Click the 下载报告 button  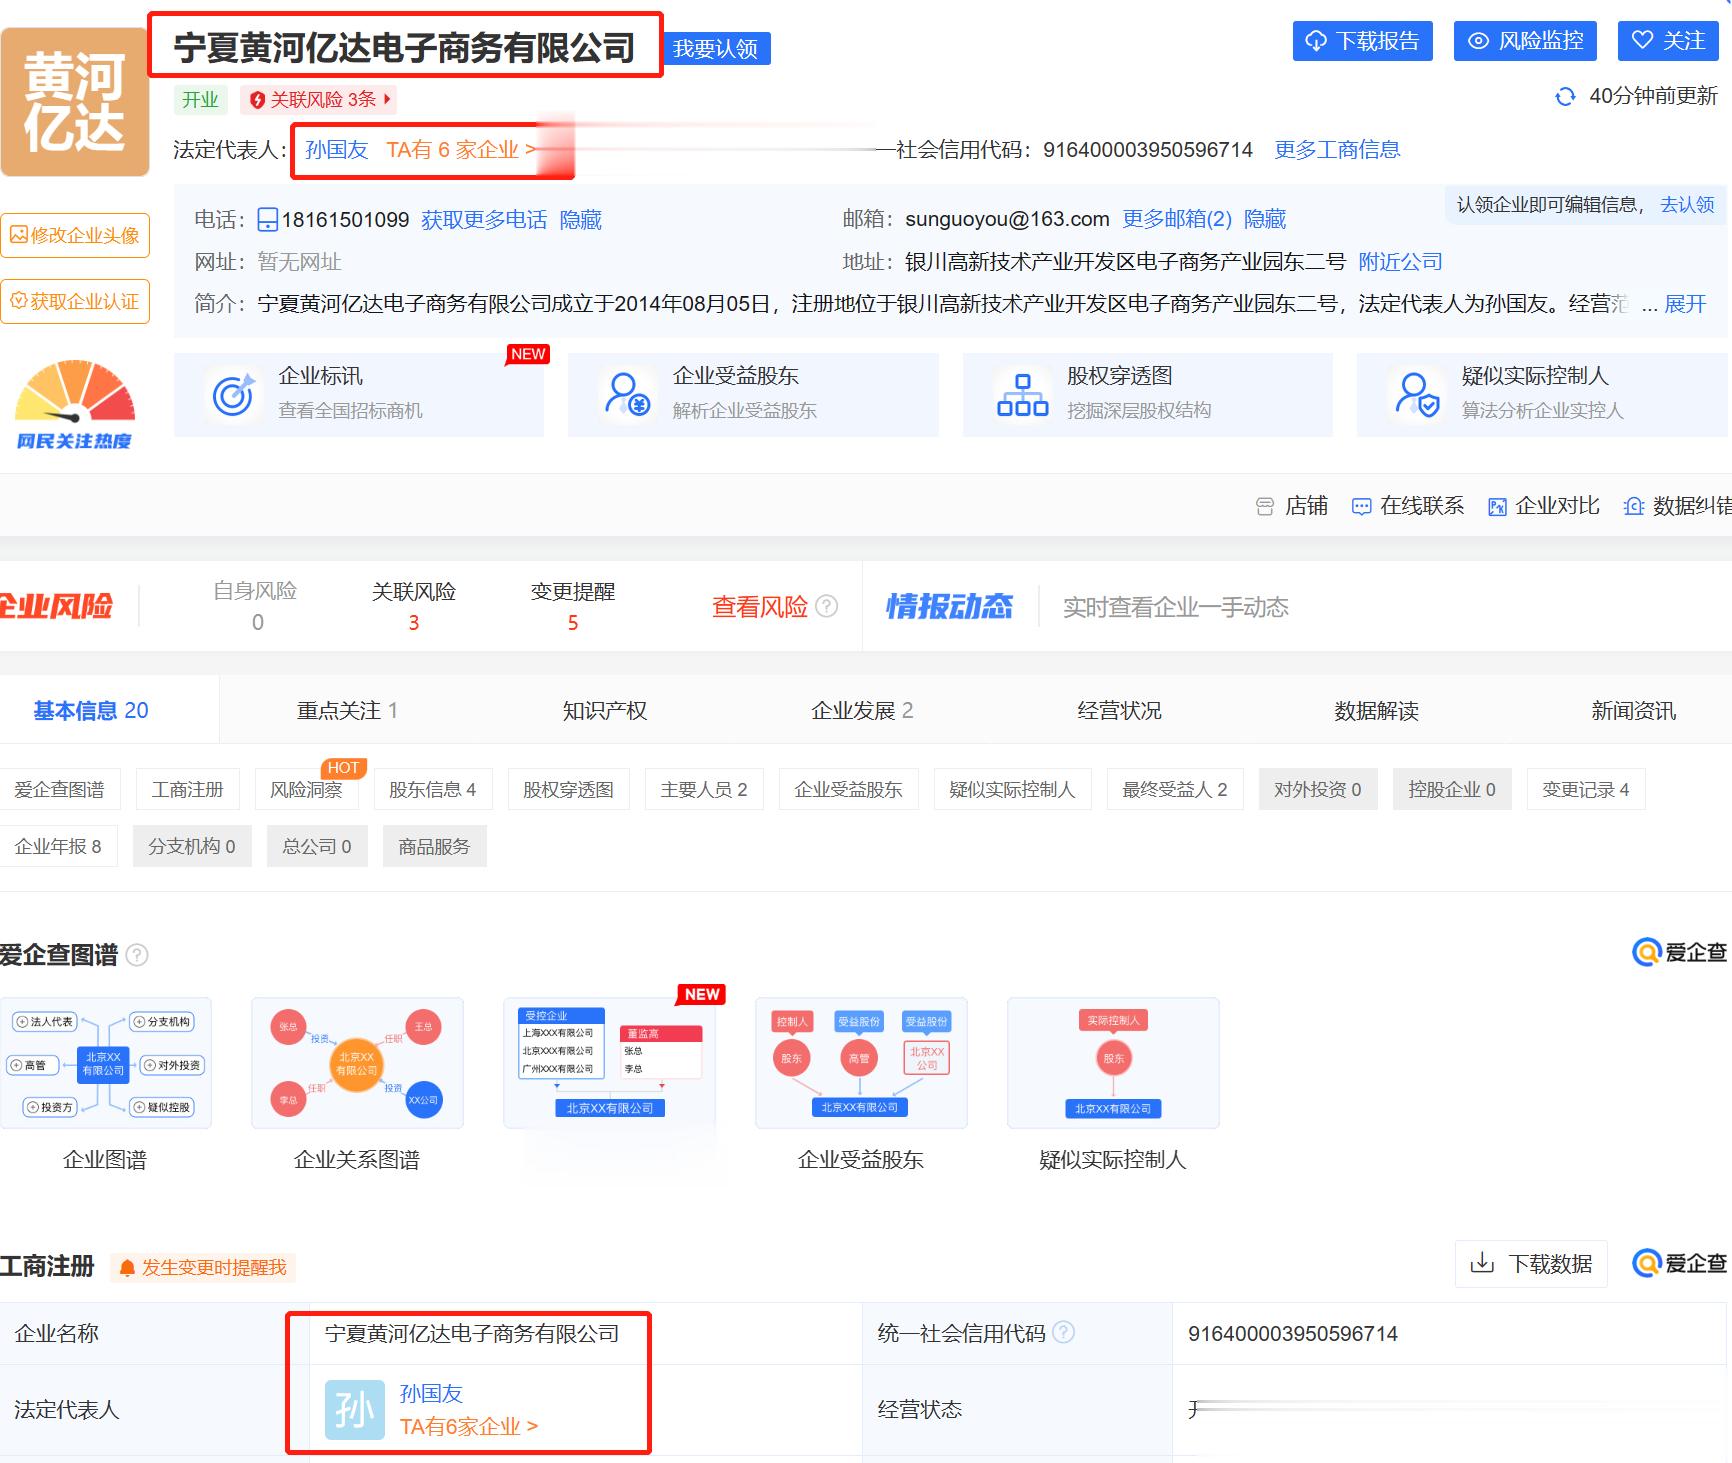1362,41
